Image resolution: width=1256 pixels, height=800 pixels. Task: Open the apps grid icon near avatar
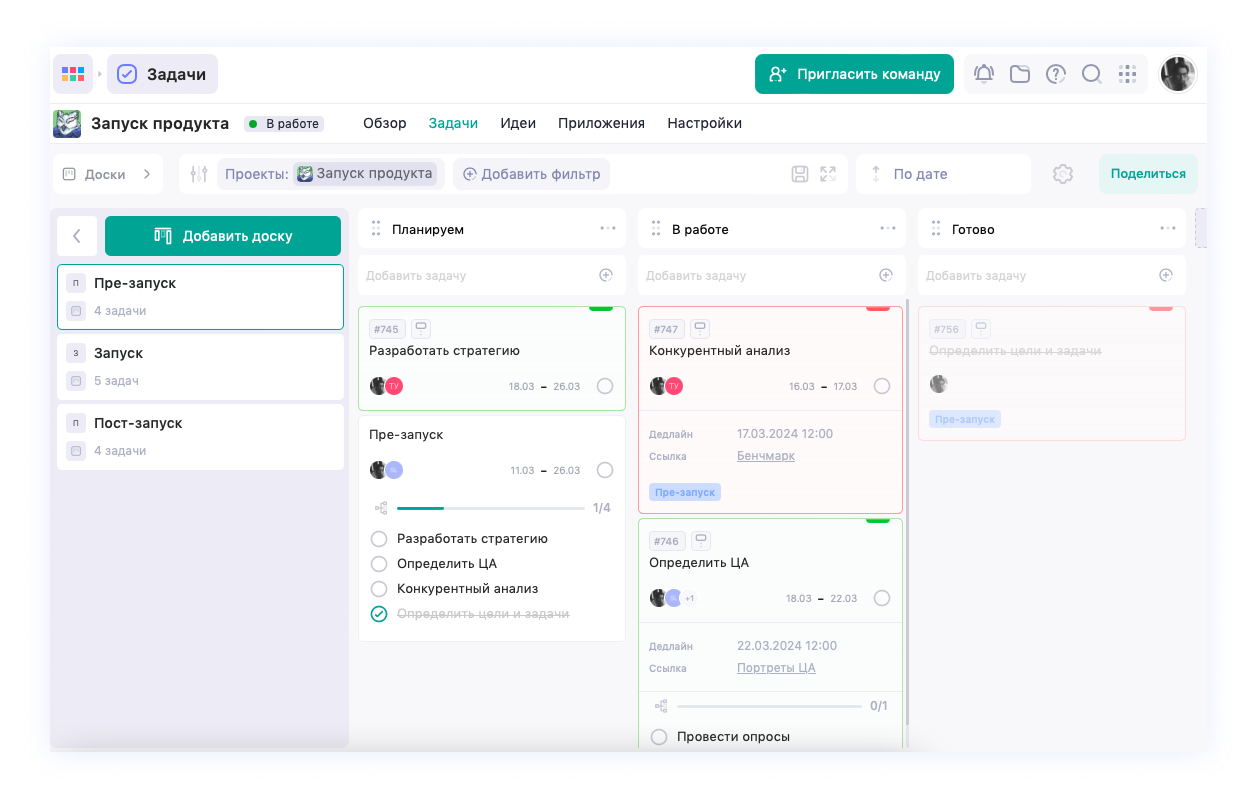click(x=1128, y=74)
